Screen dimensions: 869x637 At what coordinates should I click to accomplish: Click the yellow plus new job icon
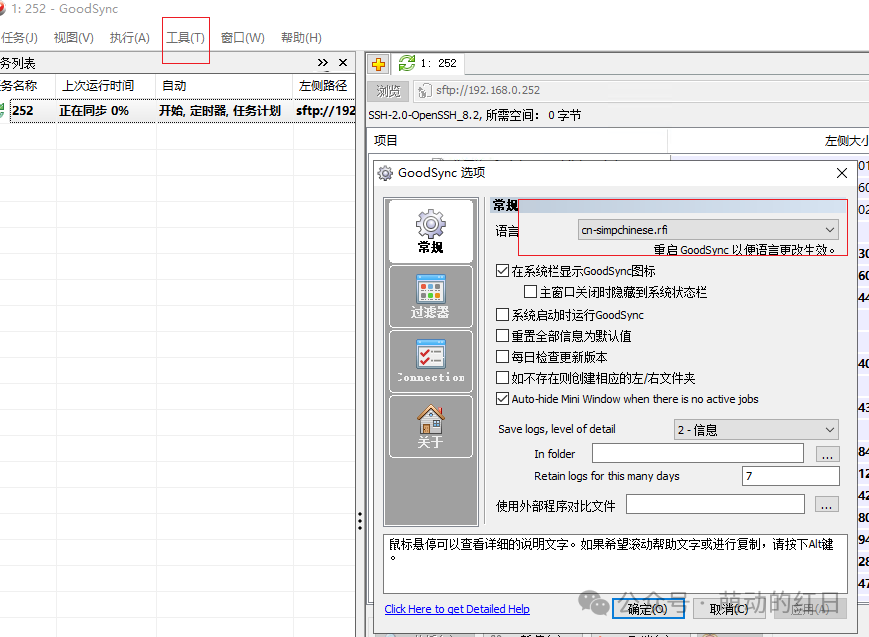(x=379, y=64)
